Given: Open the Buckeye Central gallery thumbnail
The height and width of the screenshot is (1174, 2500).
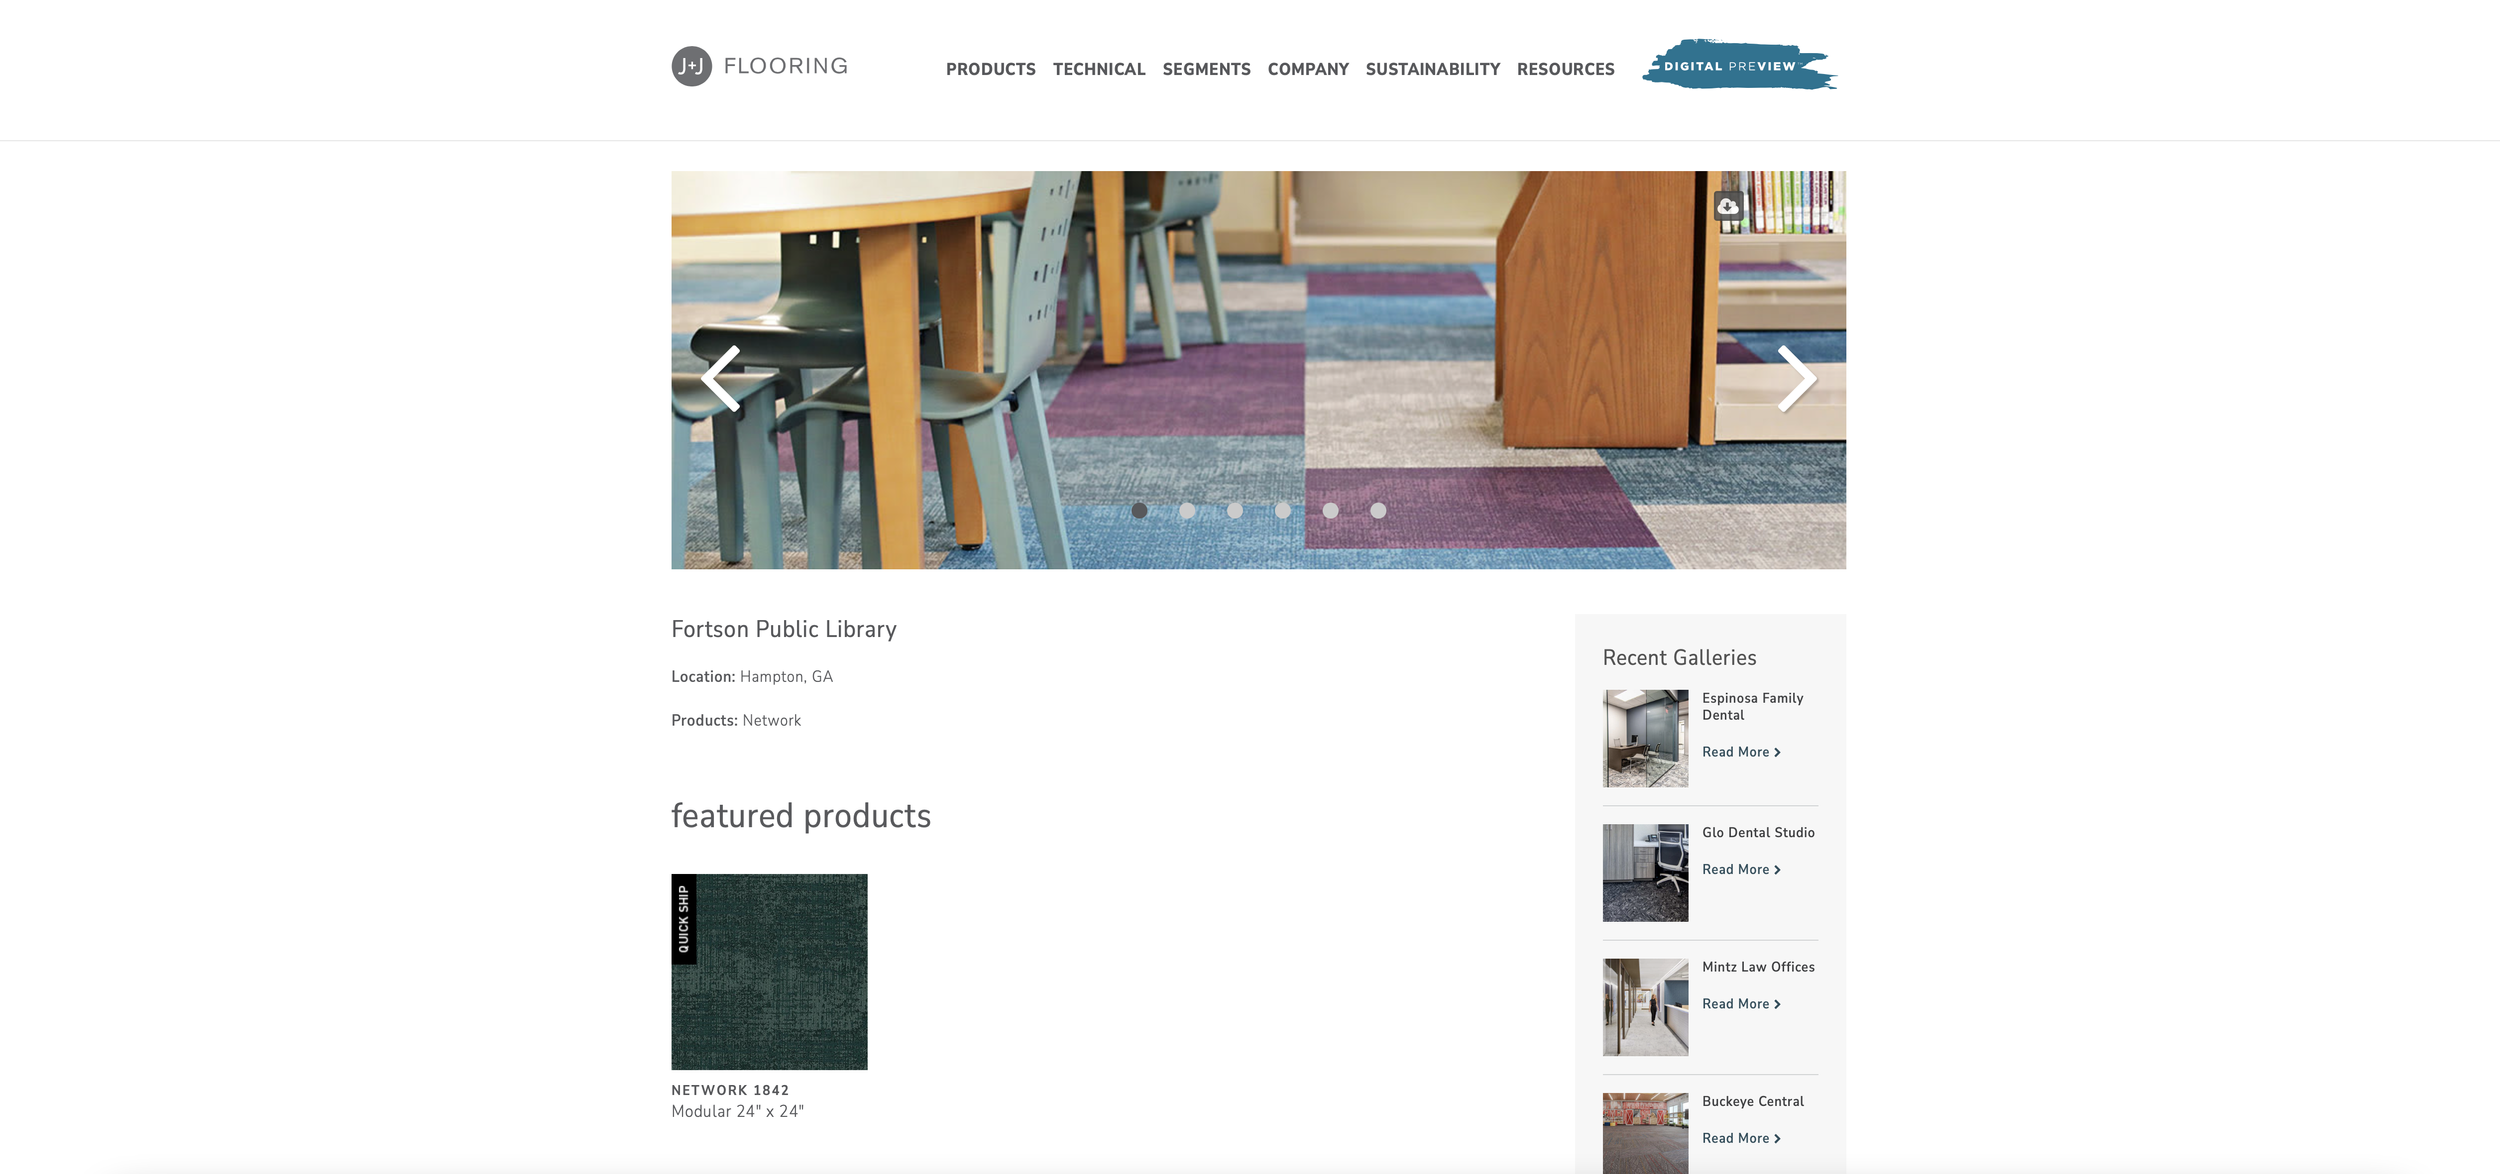Looking at the screenshot, I should 1645,1133.
